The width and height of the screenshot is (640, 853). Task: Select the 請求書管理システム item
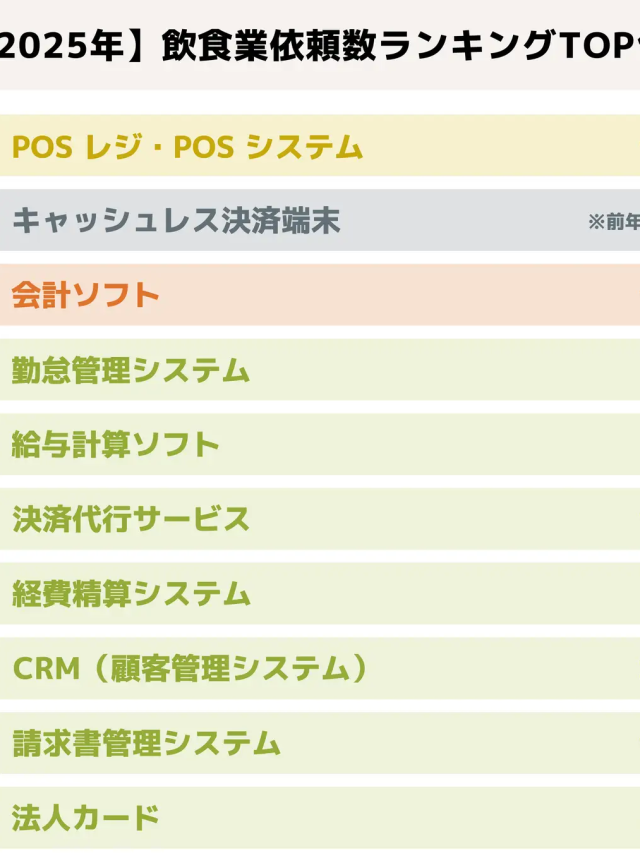coord(320,743)
